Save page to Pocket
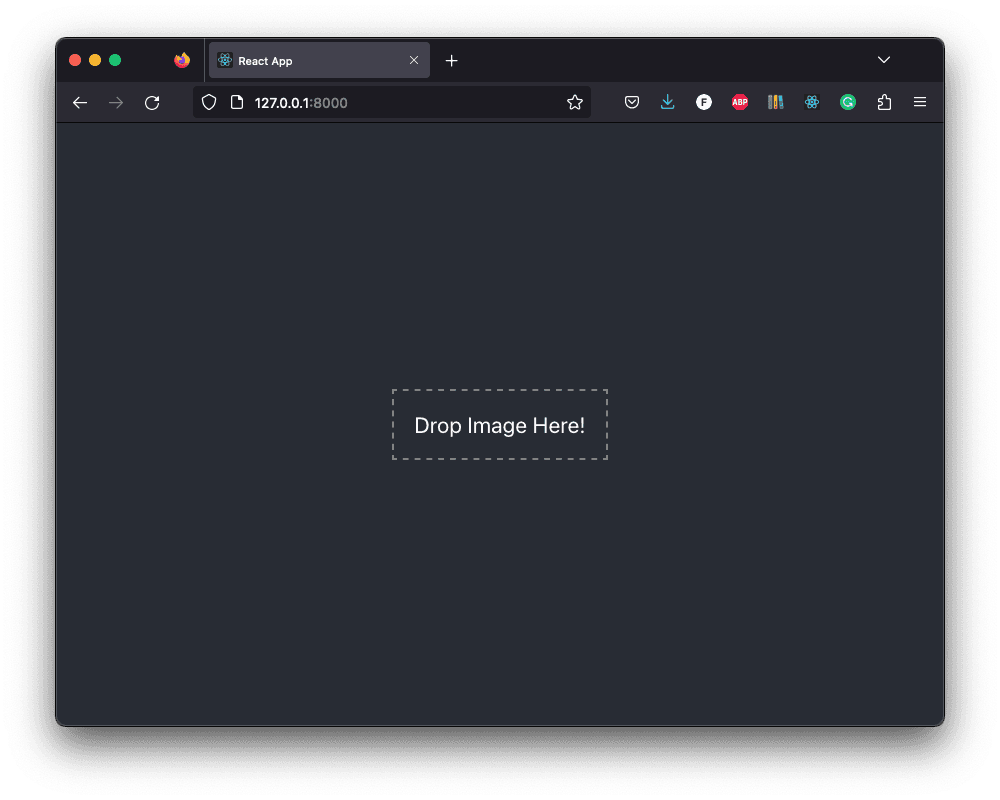1000x800 pixels. (631, 102)
